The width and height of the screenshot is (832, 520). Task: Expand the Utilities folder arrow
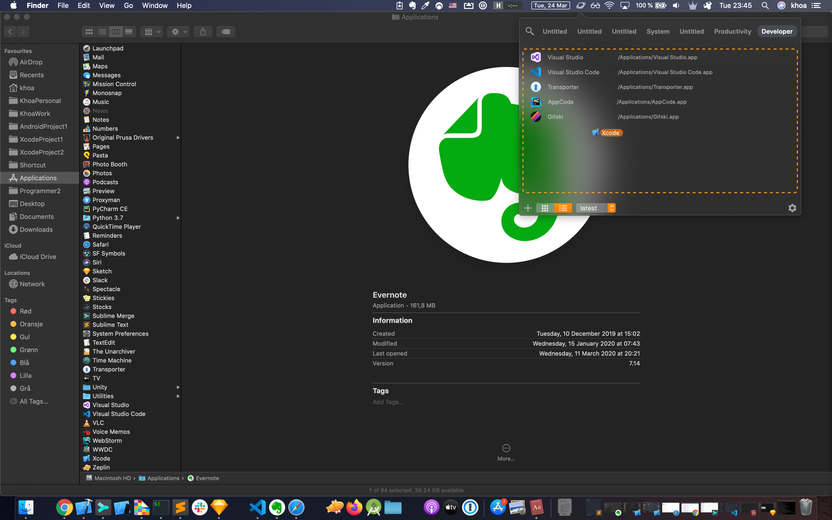178,396
